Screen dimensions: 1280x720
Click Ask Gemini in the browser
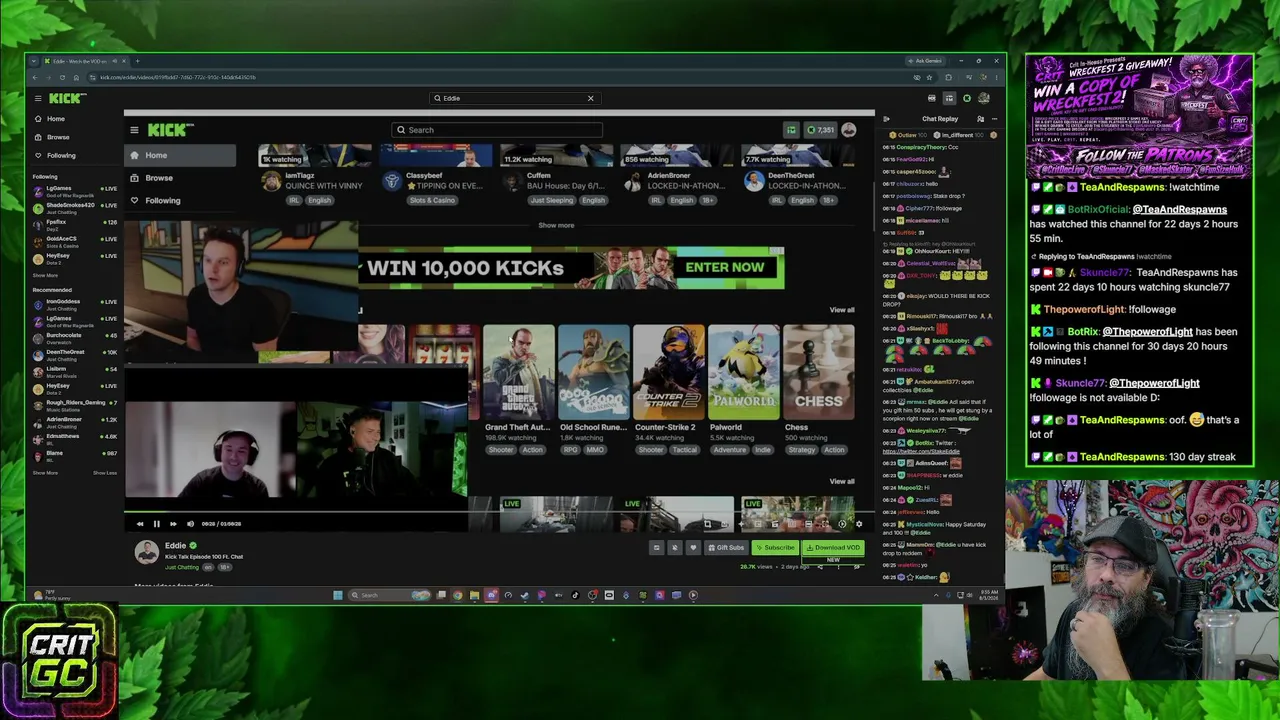925,61
